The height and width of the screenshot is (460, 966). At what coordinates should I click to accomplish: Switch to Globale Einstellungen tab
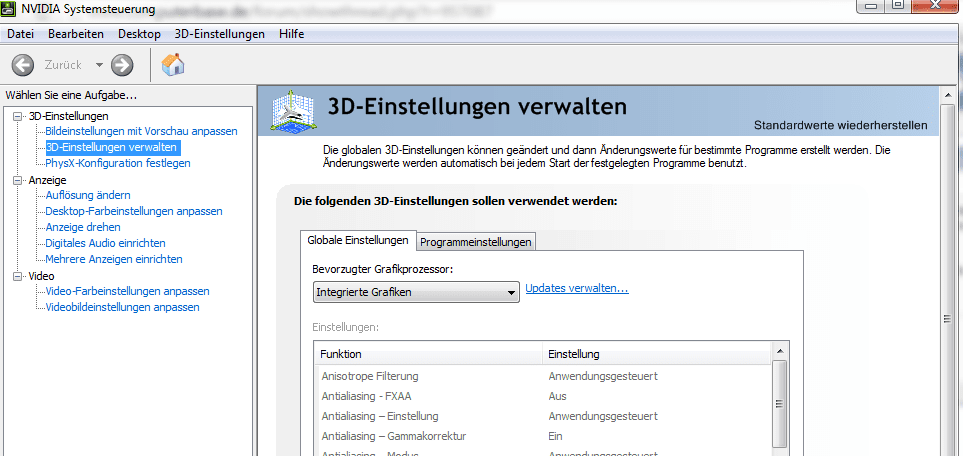[358, 240]
